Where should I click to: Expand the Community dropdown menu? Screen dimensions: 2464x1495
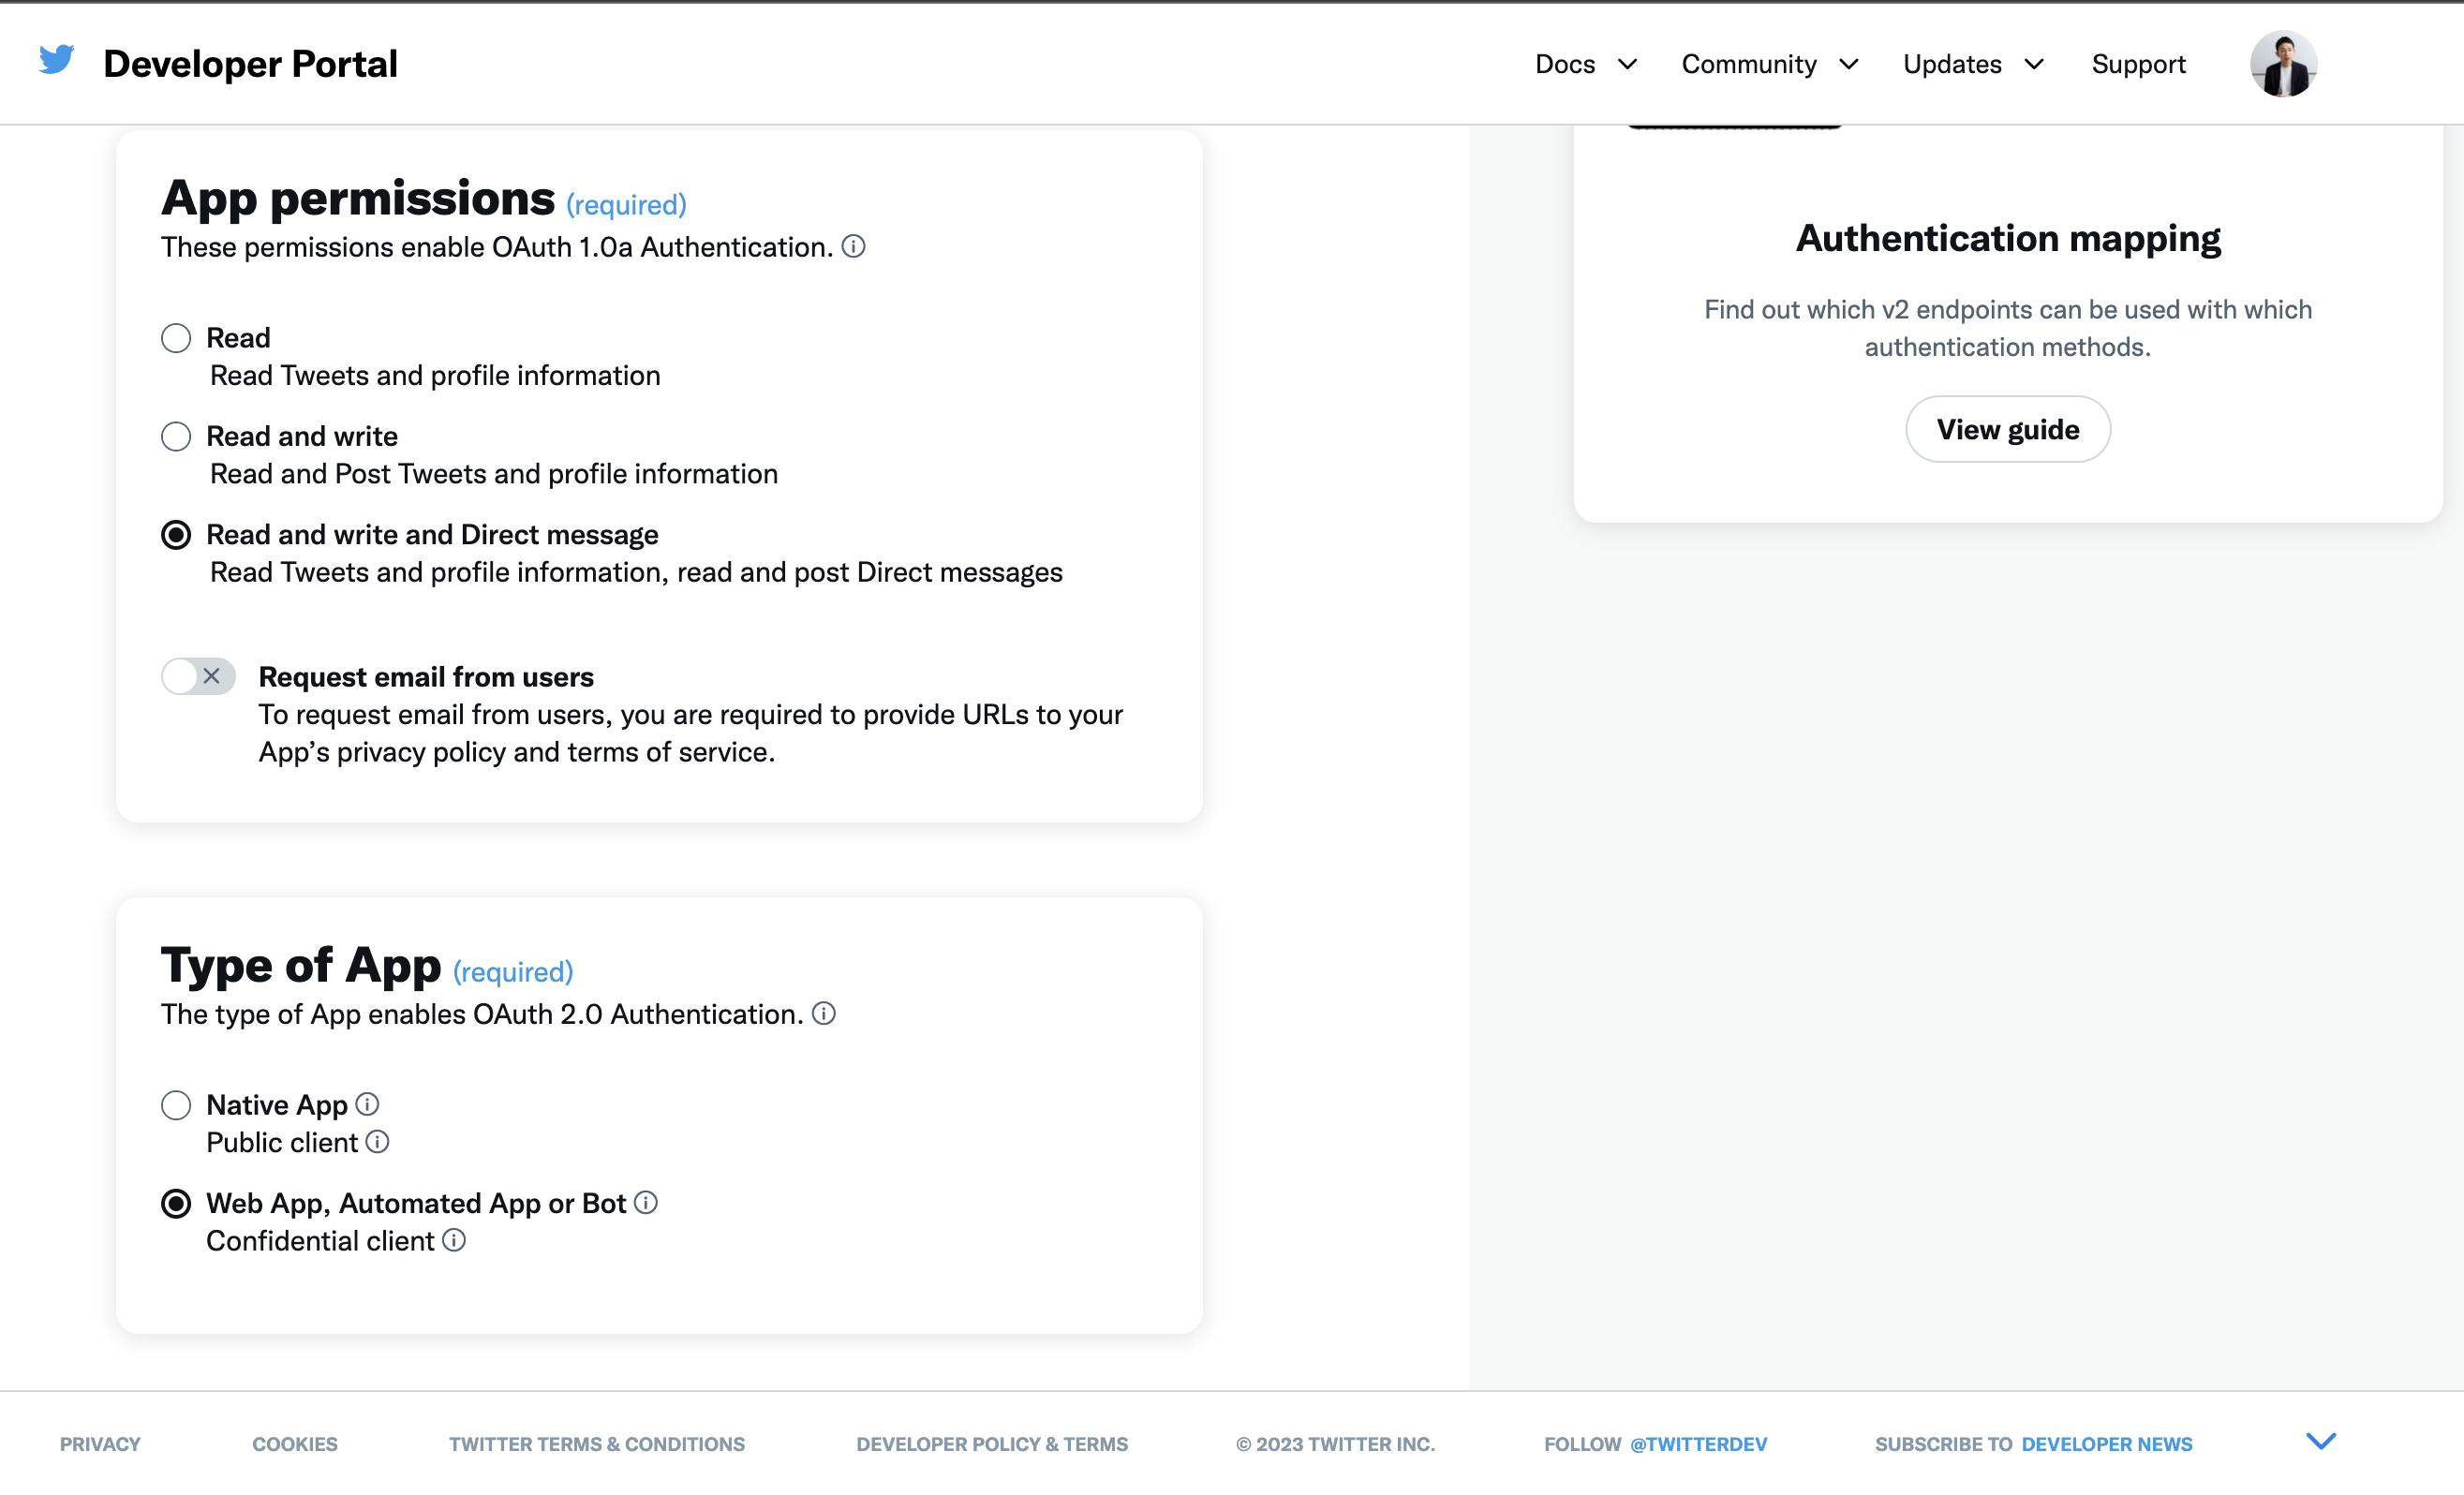[1770, 64]
